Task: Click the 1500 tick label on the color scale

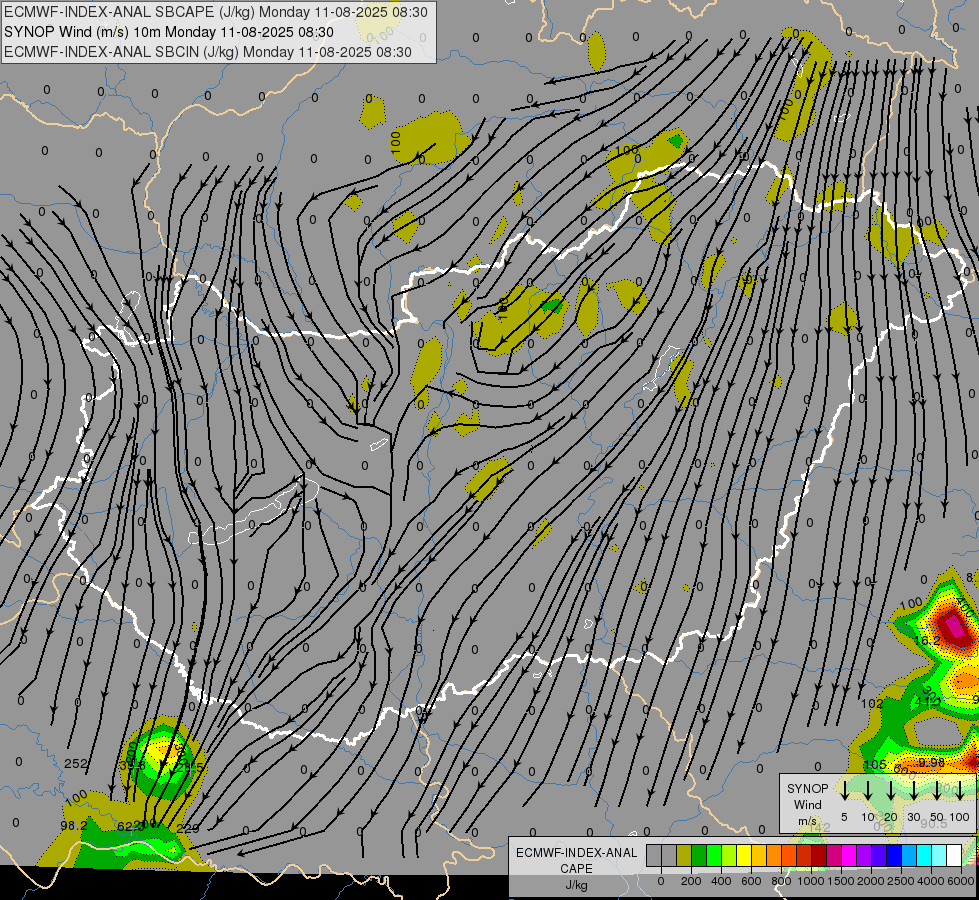Action: click(x=841, y=881)
